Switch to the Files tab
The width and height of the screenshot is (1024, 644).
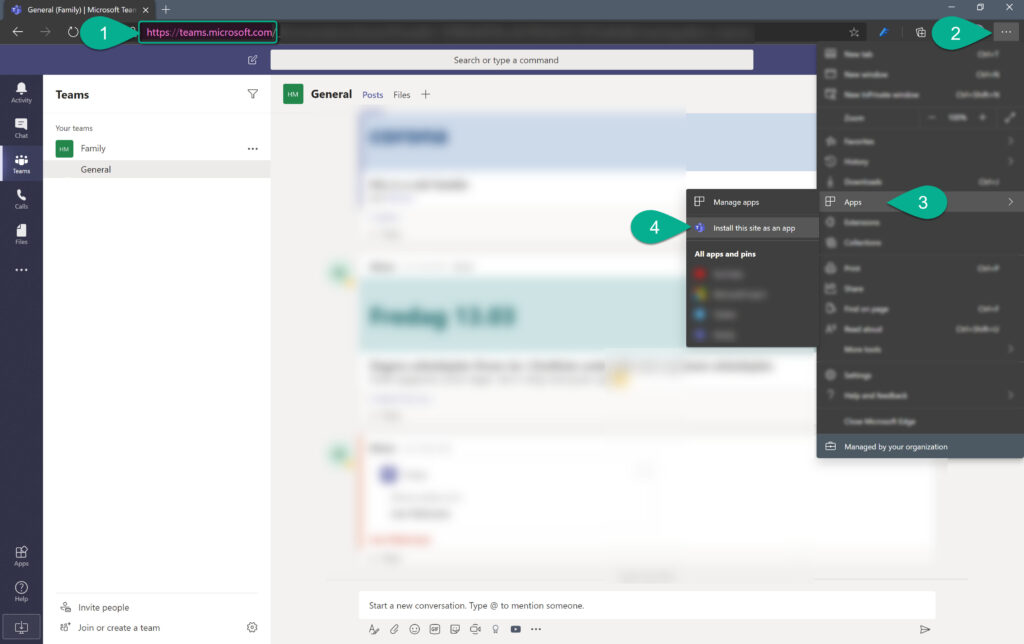(x=402, y=95)
